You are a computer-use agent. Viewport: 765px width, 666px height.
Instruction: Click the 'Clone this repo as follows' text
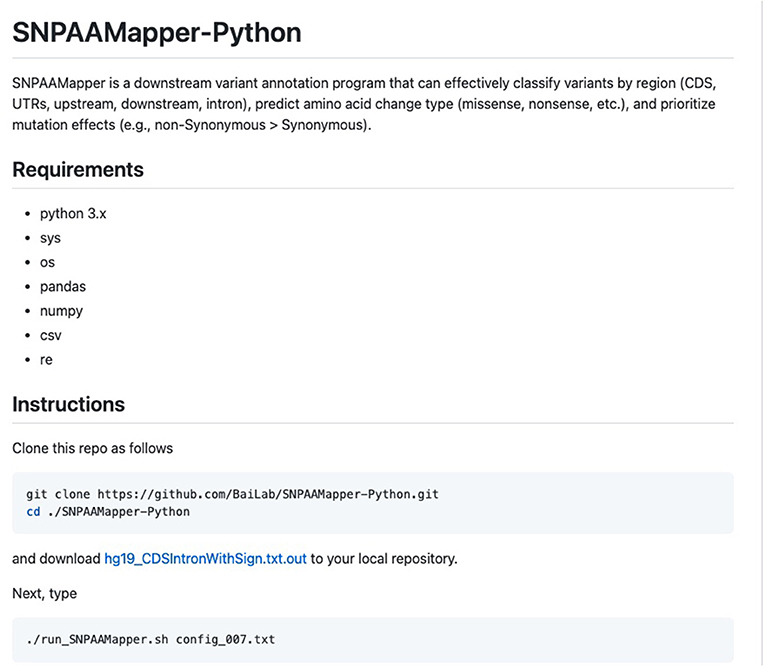(x=93, y=448)
